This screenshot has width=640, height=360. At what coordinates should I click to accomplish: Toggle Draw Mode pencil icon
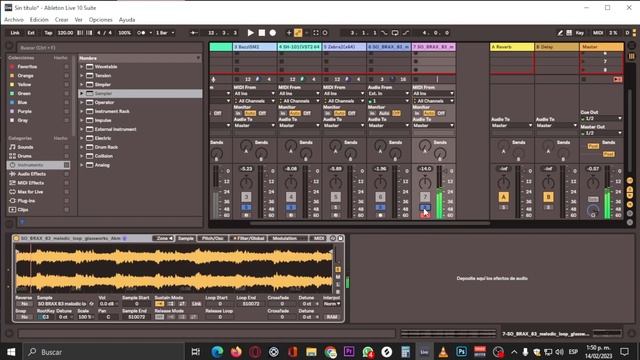pos(560,33)
